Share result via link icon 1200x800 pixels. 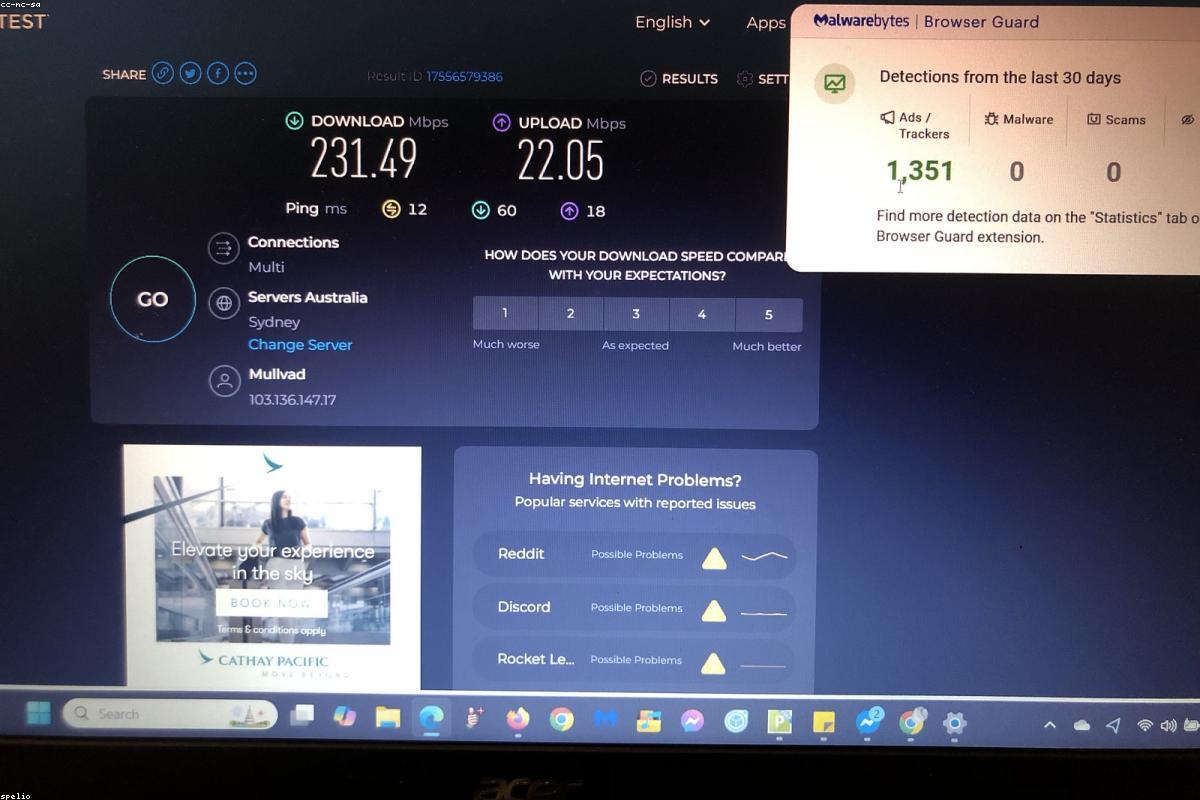click(x=162, y=73)
